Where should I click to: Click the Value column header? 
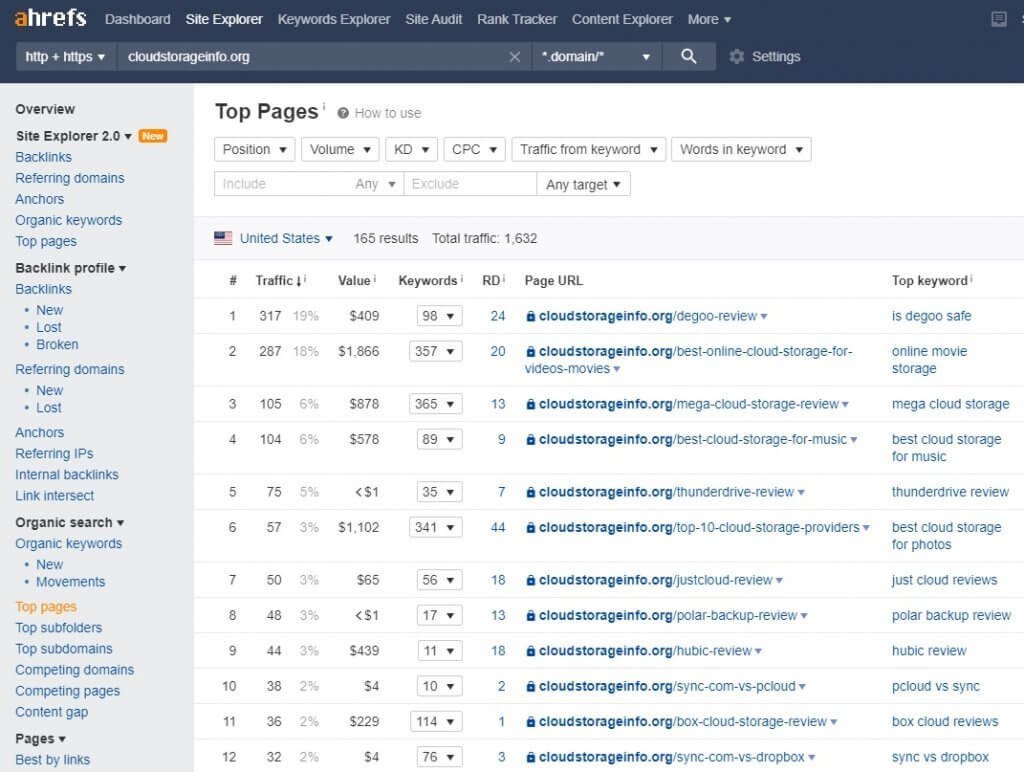pos(354,281)
